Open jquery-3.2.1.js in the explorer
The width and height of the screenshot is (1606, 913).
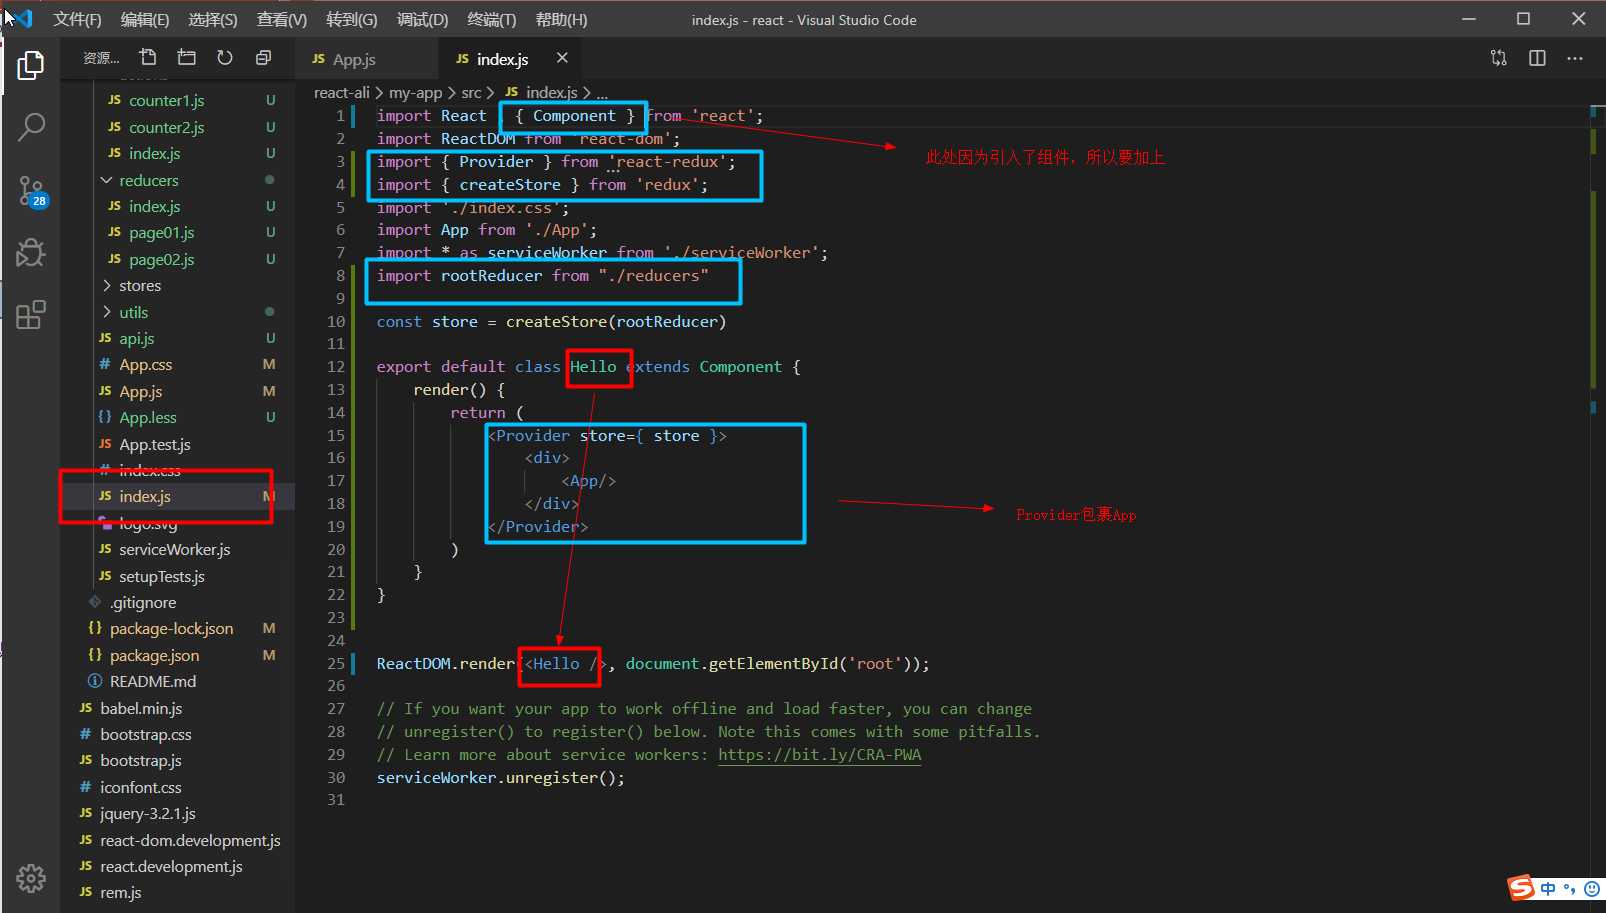(147, 814)
